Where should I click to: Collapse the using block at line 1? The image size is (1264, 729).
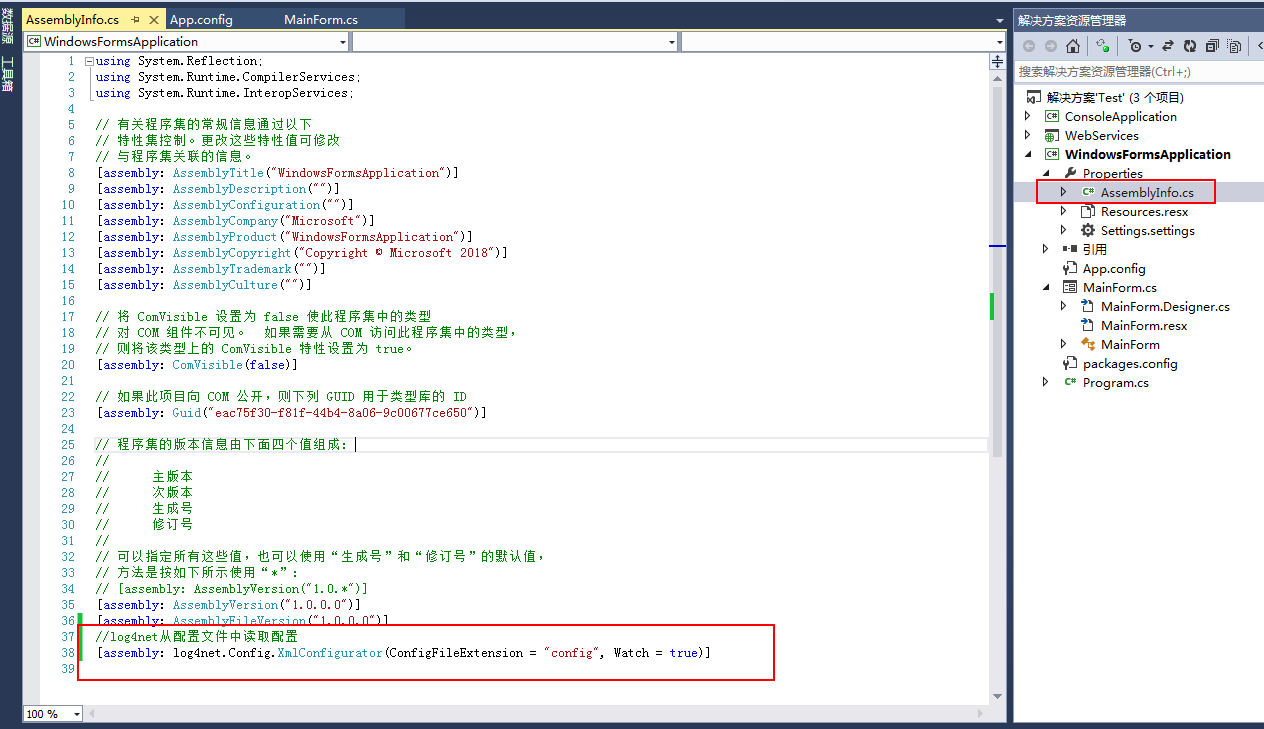[x=89, y=61]
